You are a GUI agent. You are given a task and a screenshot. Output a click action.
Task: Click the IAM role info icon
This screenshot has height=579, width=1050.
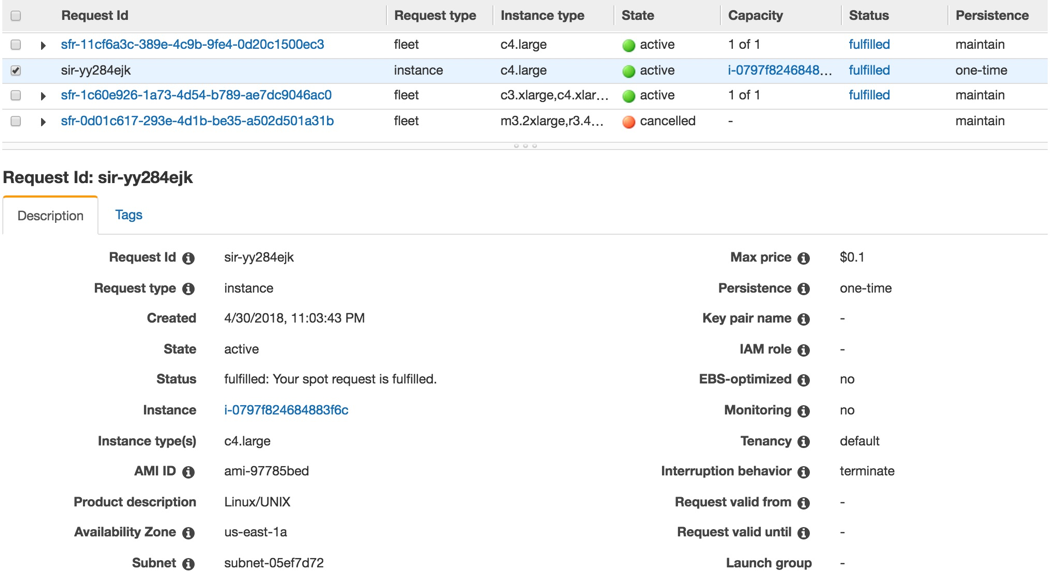(804, 349)
